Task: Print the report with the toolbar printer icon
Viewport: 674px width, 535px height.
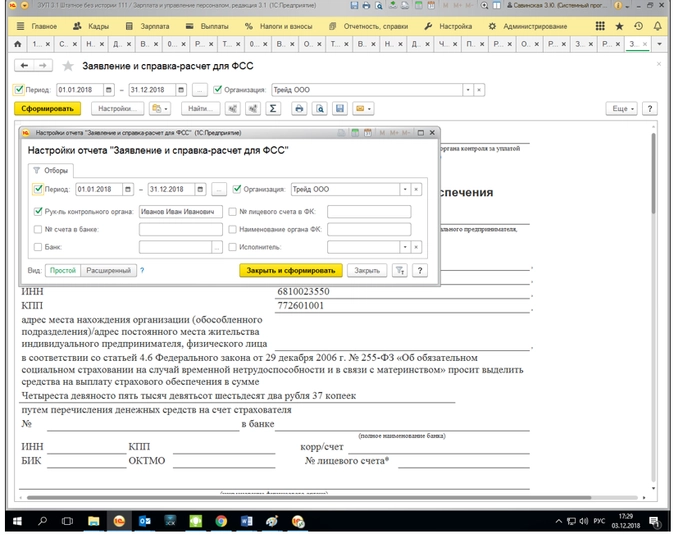Action: pyautogui.click(x=299, y=109)
